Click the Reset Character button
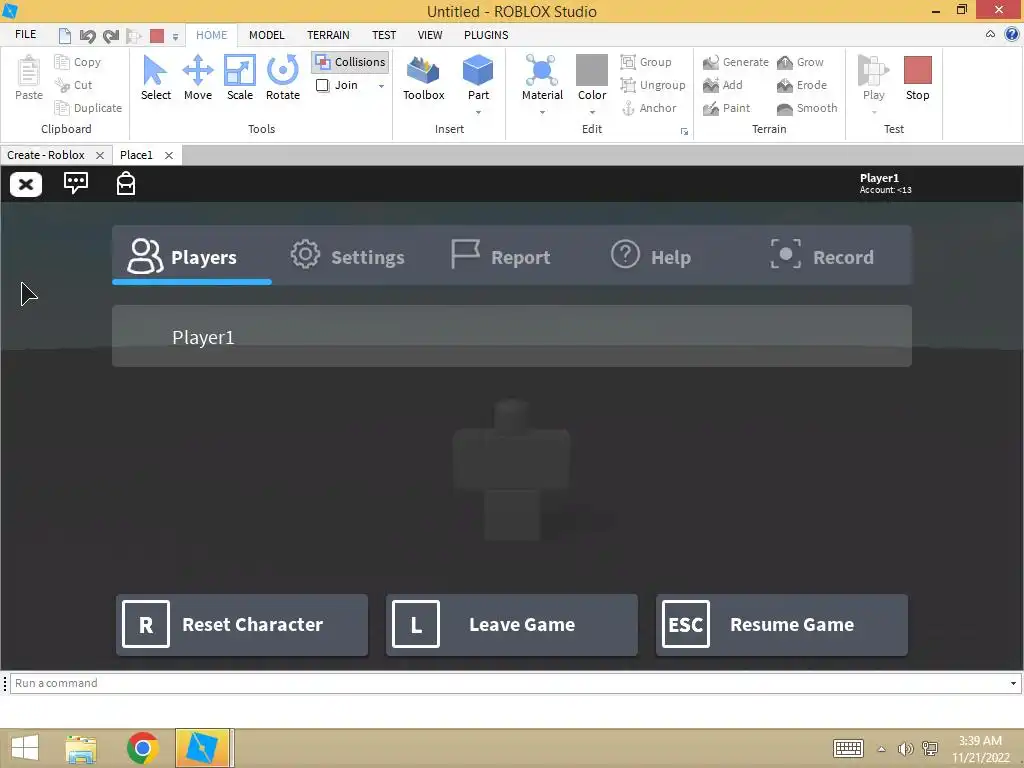This screenshot has width=1024, height=768. click(x=242, y=624)
